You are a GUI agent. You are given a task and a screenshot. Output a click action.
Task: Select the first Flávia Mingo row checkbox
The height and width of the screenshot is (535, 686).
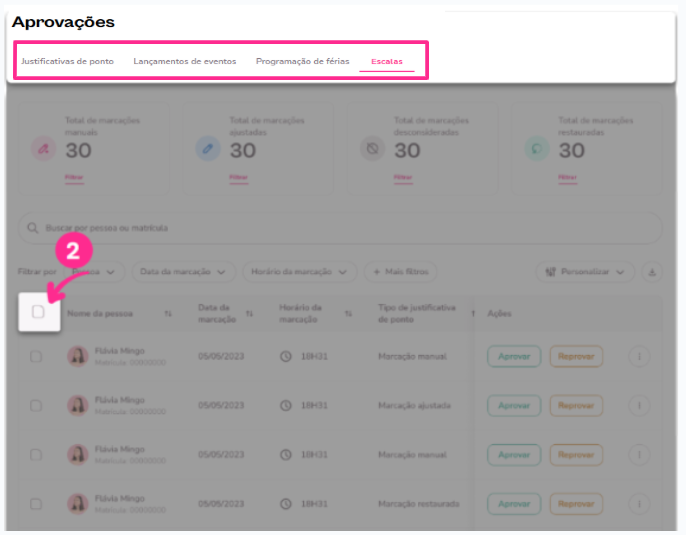36,356
